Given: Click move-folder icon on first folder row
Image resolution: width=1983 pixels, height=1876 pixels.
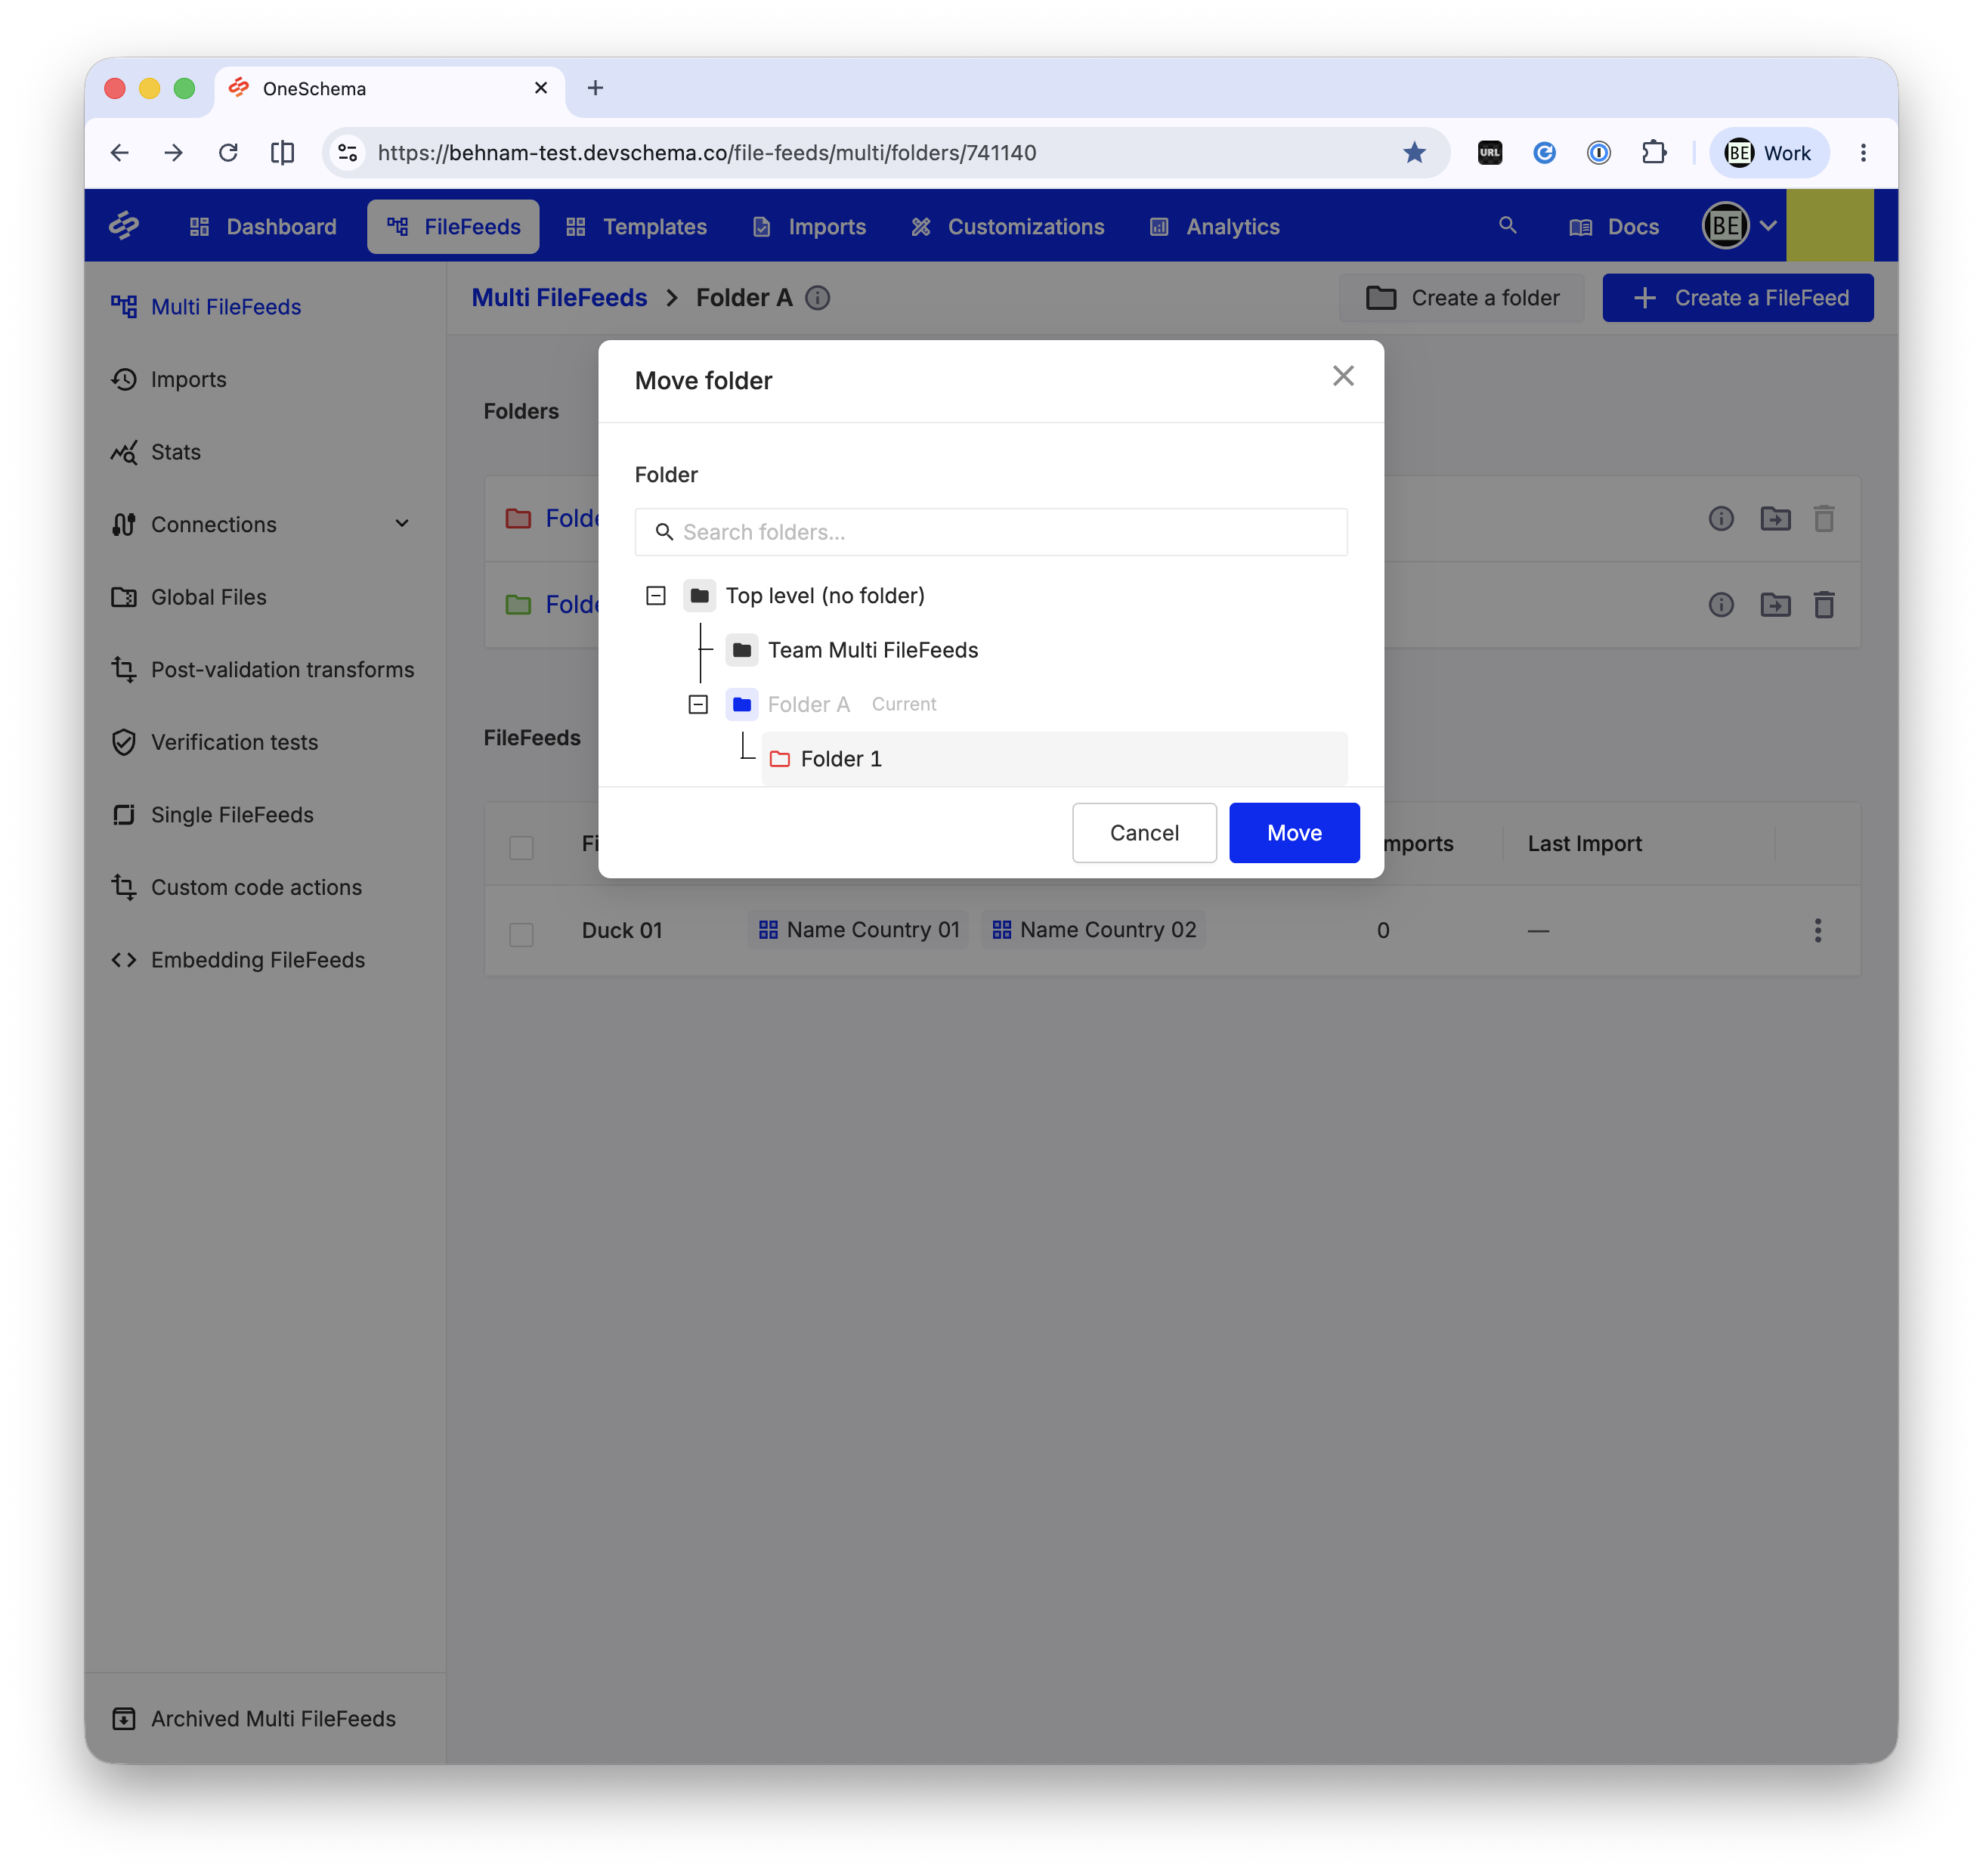Looking at the screenshot, I should tap(1775, 519).
